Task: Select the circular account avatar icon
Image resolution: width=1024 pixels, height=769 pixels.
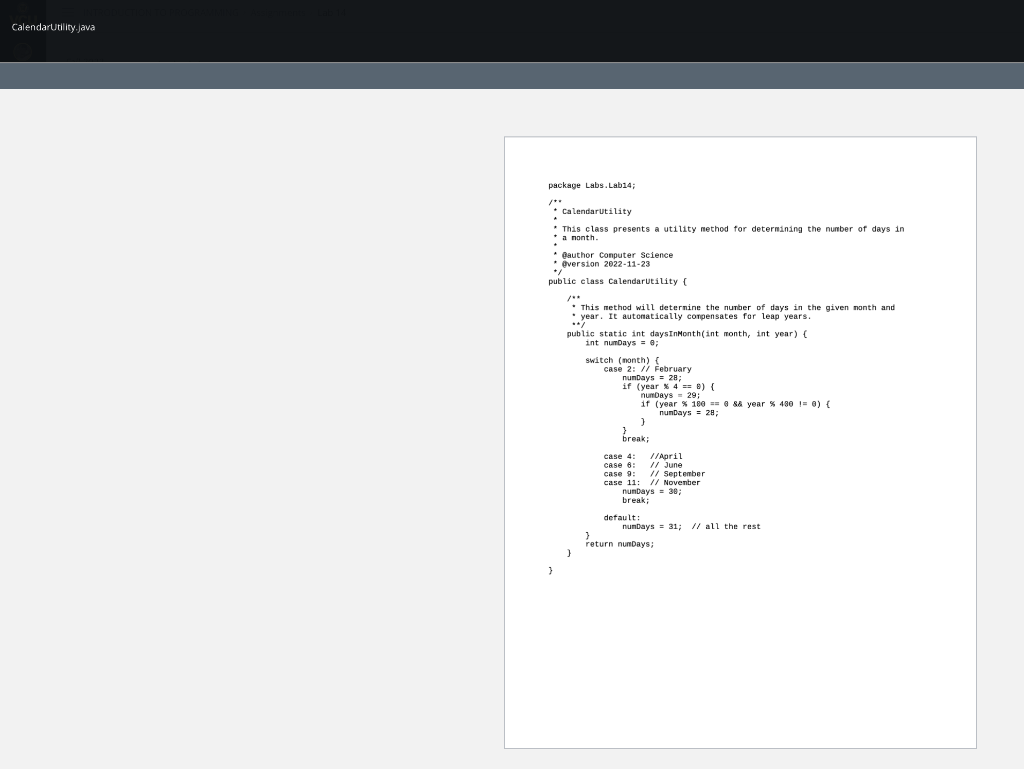Action: point(22,50)
